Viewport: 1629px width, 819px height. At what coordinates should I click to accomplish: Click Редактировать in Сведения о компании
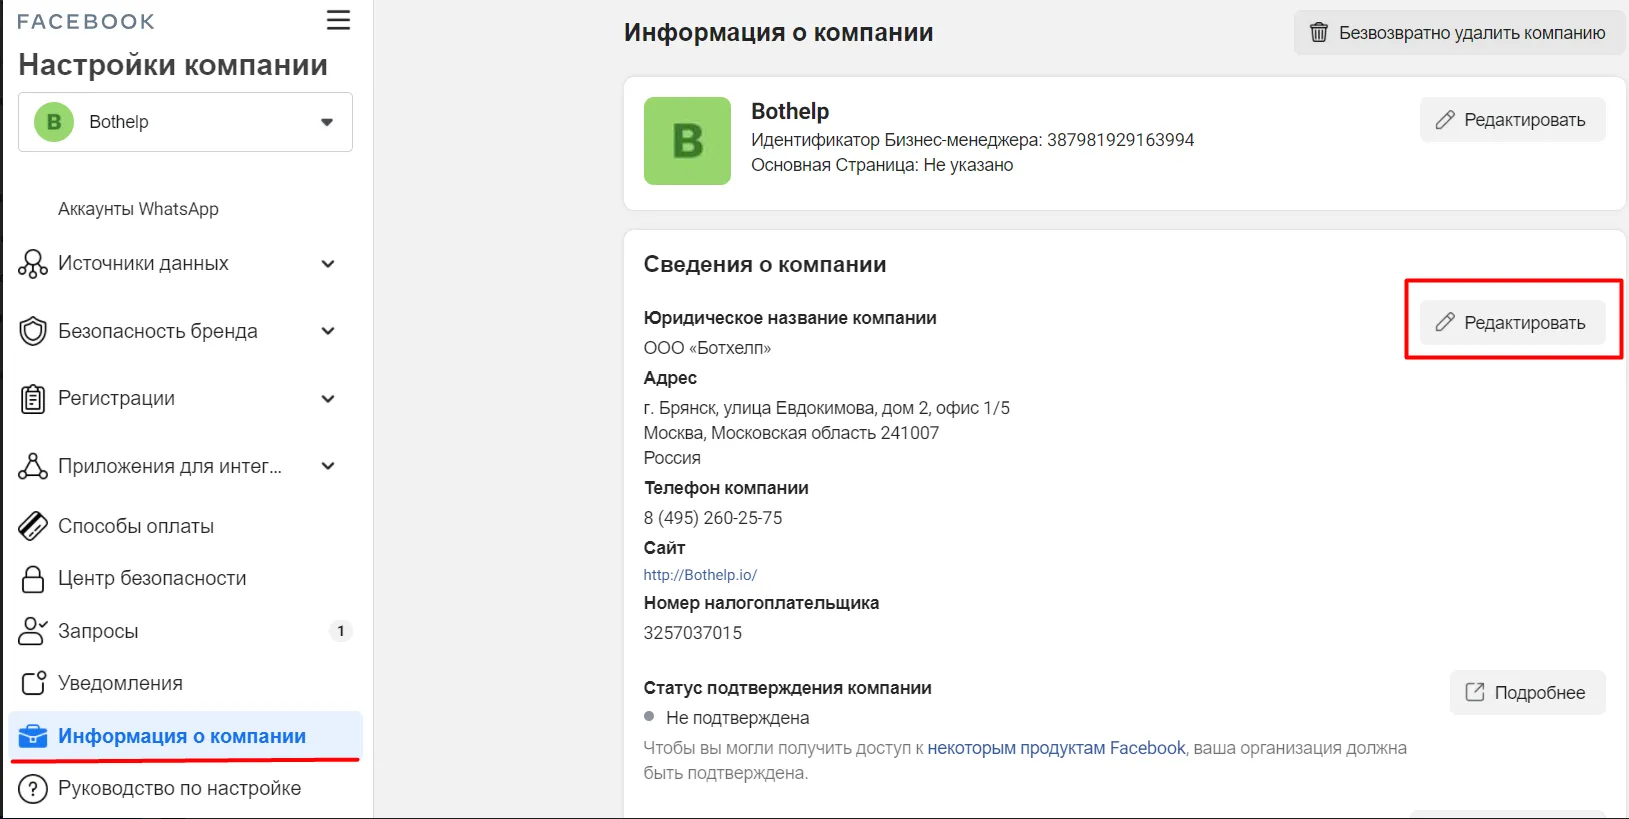pyautogui.click(x=1512, y=323)
